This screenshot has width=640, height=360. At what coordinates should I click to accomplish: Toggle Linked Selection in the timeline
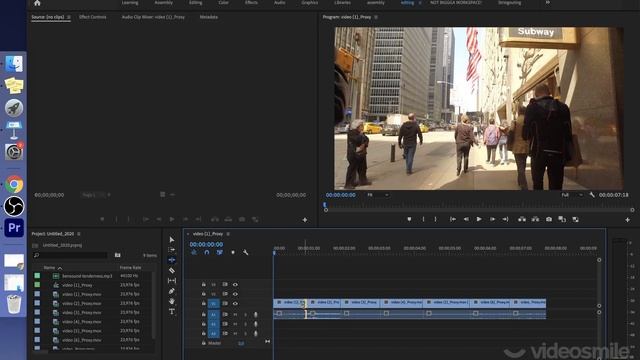point(220,253)
